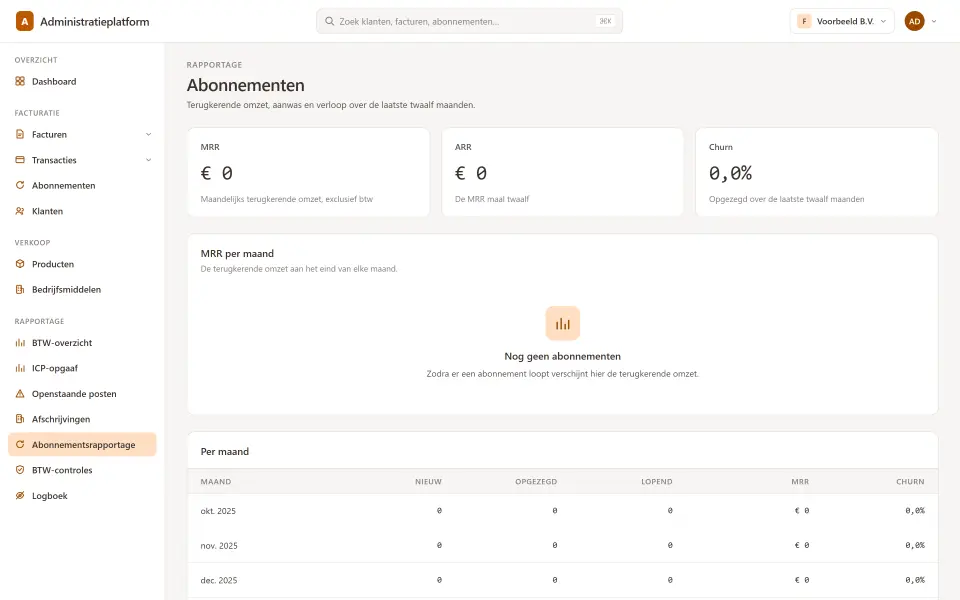Click the Facturen document icon
This screenshot has width=960, height=600.
point(20,134)
